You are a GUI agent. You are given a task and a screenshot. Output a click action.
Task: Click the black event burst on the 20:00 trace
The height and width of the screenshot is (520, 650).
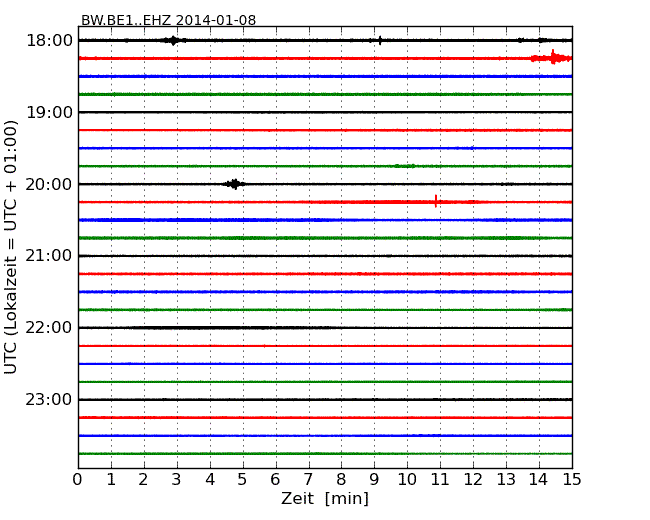[x=235, y=184]
